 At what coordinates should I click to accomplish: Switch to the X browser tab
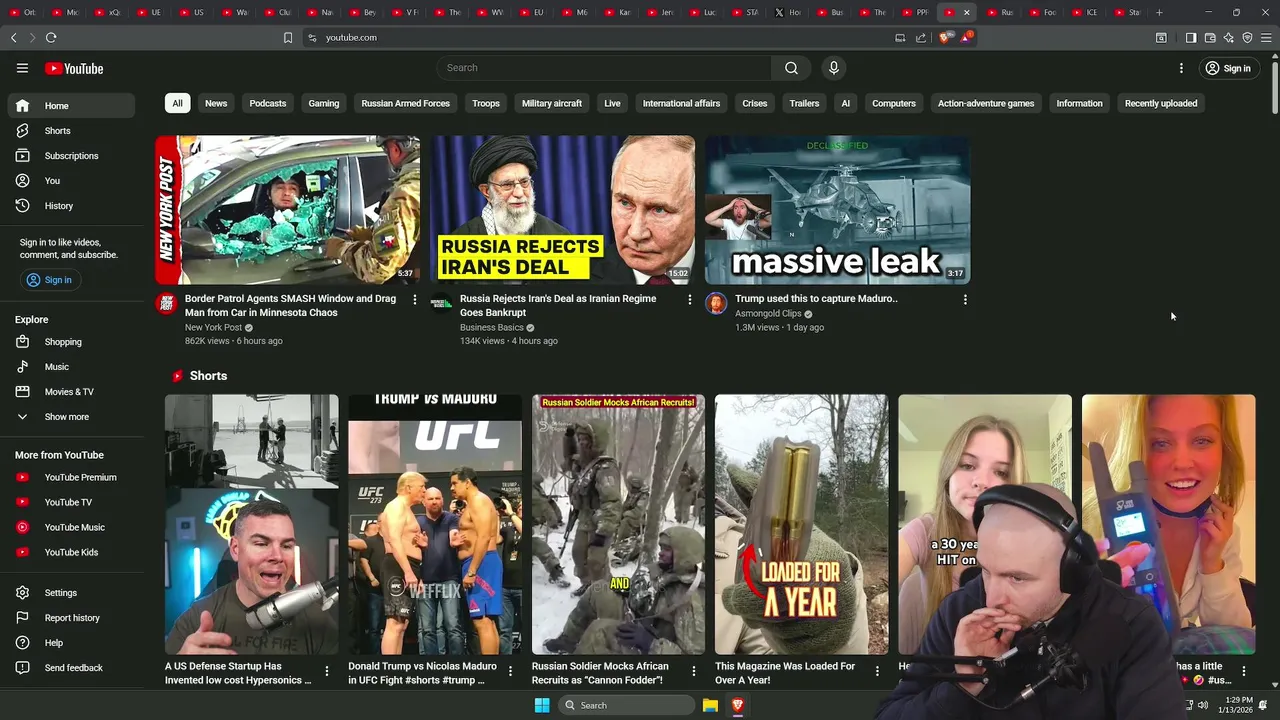[789, 12]
